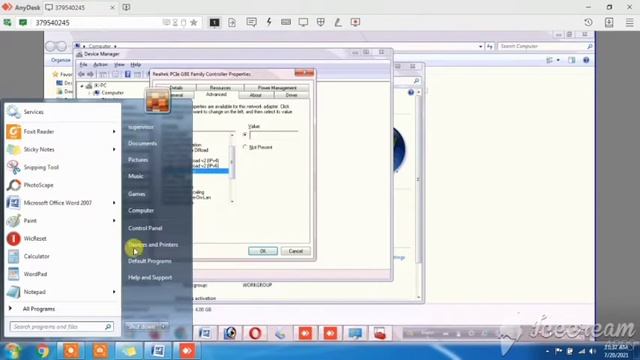Launch the Snipping Tool
640x360 pixels.
[x=62, y=167]
